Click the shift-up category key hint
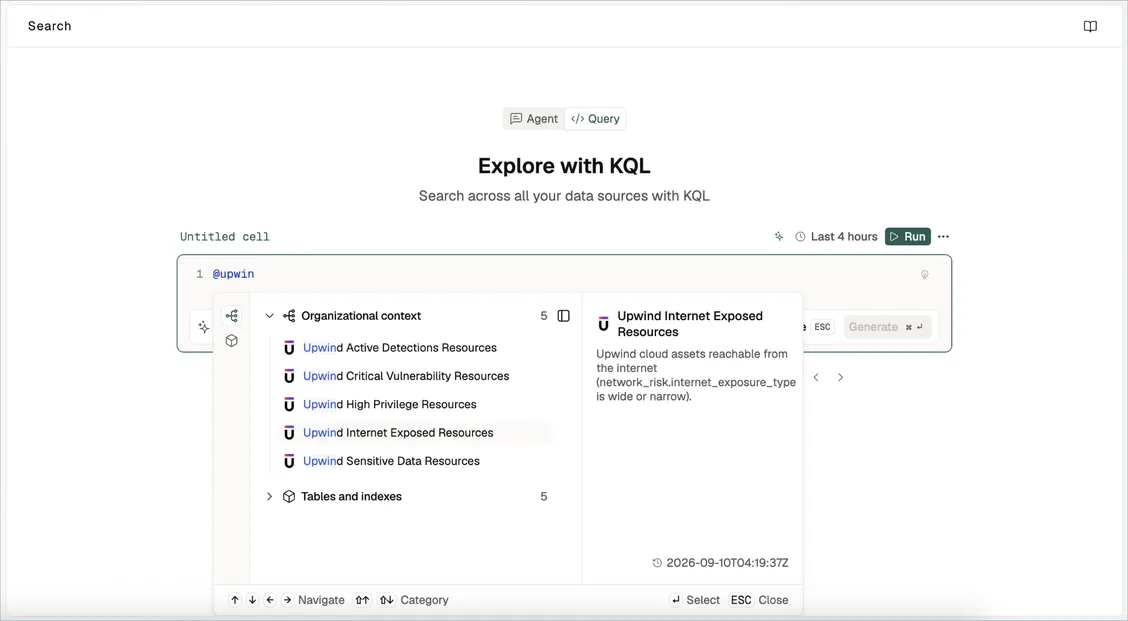This screenshot has height=621, width=1128. (x=363, y=600)
